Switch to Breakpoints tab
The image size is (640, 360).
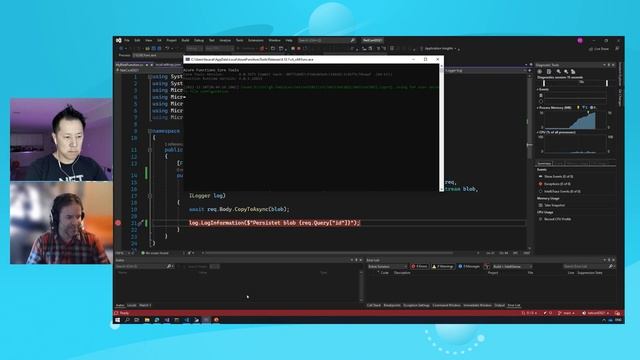(x=392, y=305)
